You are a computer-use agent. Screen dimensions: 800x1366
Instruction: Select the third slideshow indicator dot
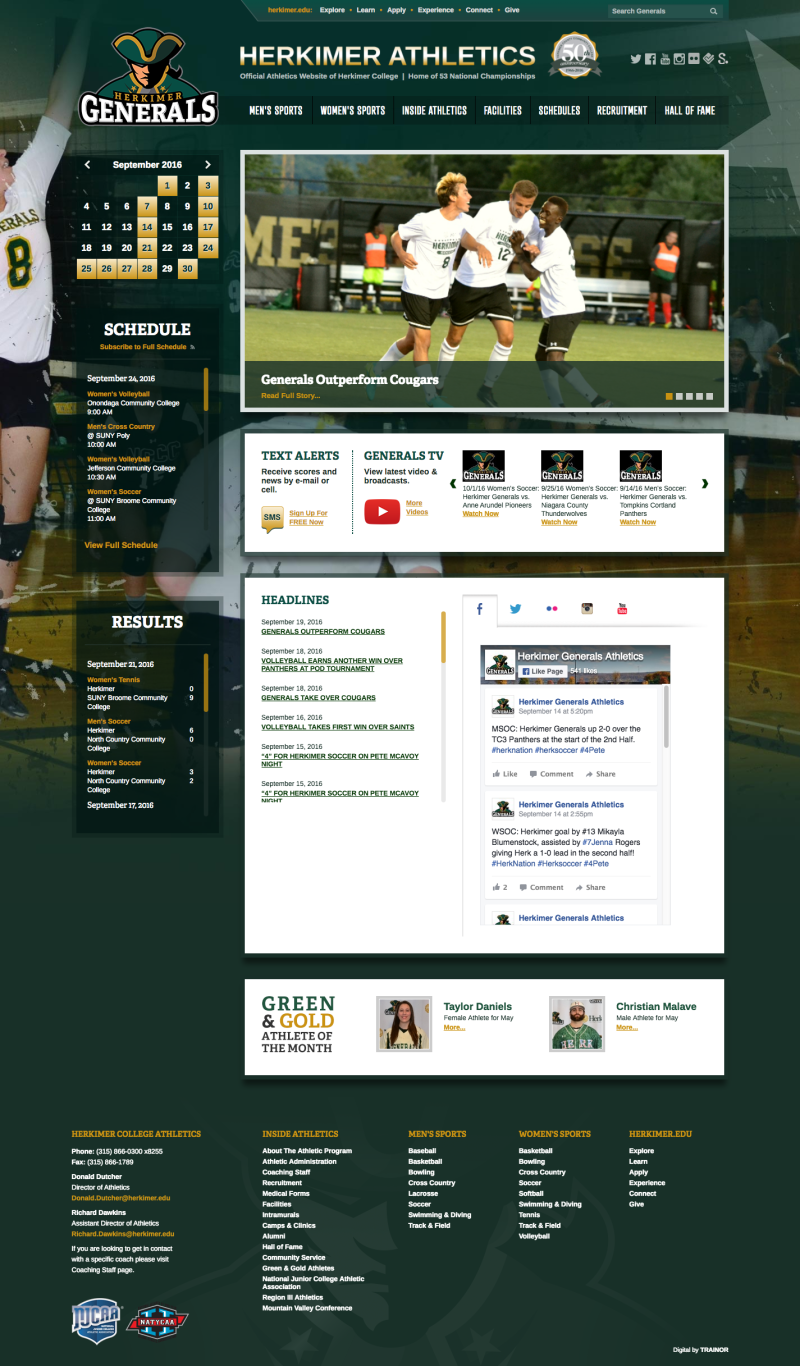point(689,396)
